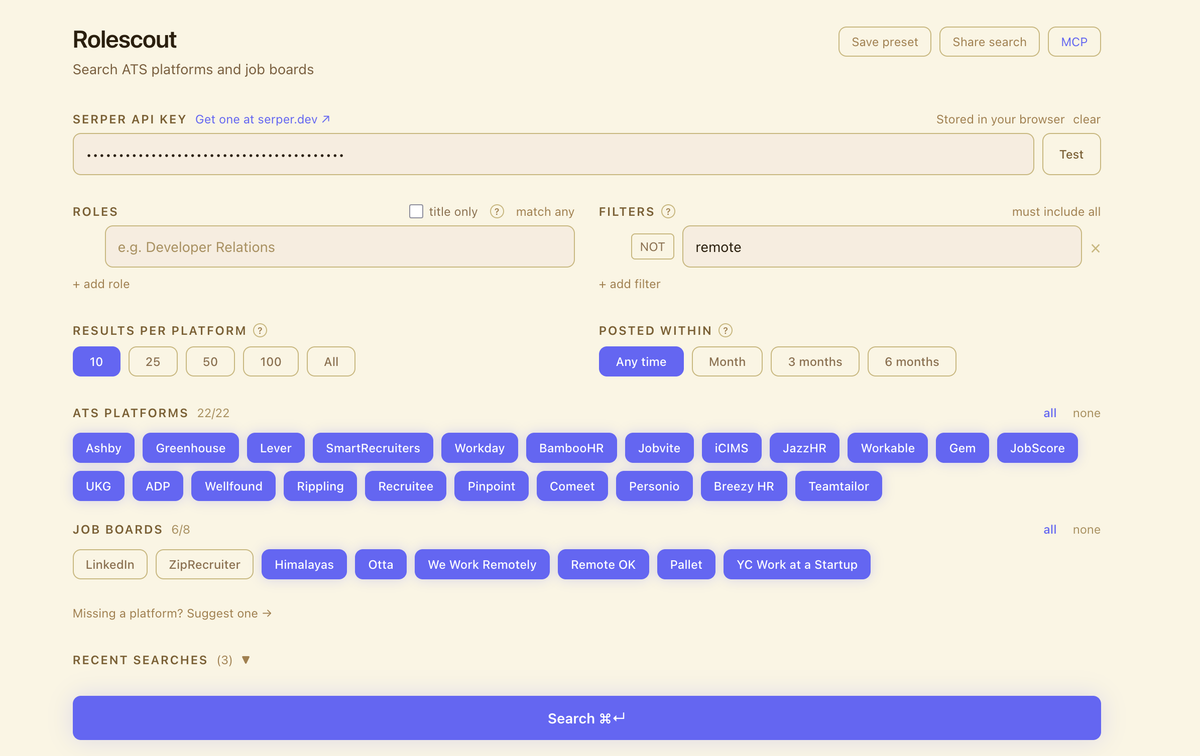The image size is (1200, 756).
Task: Set posted within to 3 months
Action: [815, 362]
